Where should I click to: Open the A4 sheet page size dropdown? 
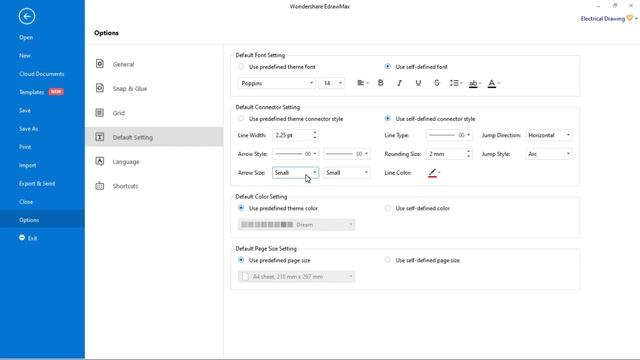(x=296, y=276)
